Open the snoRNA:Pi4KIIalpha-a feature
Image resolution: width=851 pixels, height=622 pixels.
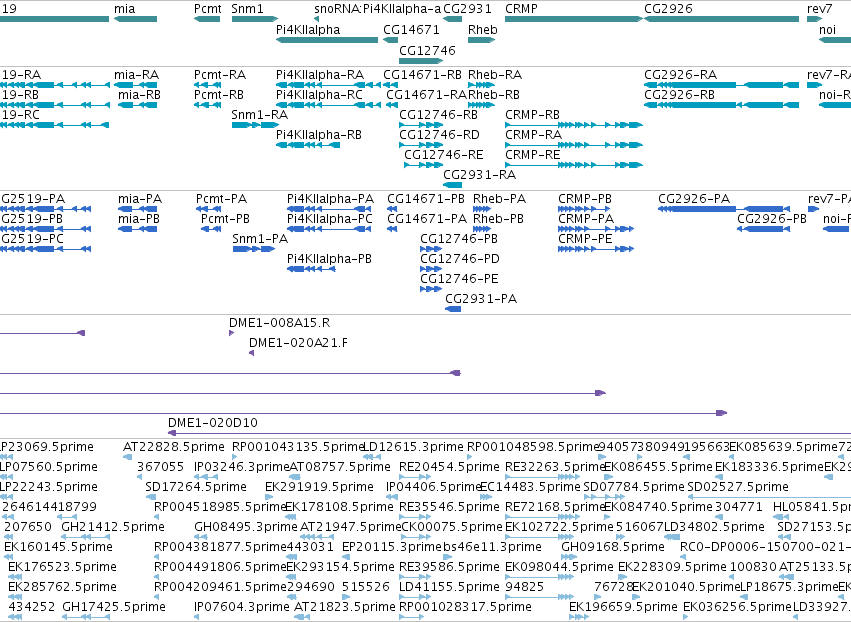pos(316,19)
